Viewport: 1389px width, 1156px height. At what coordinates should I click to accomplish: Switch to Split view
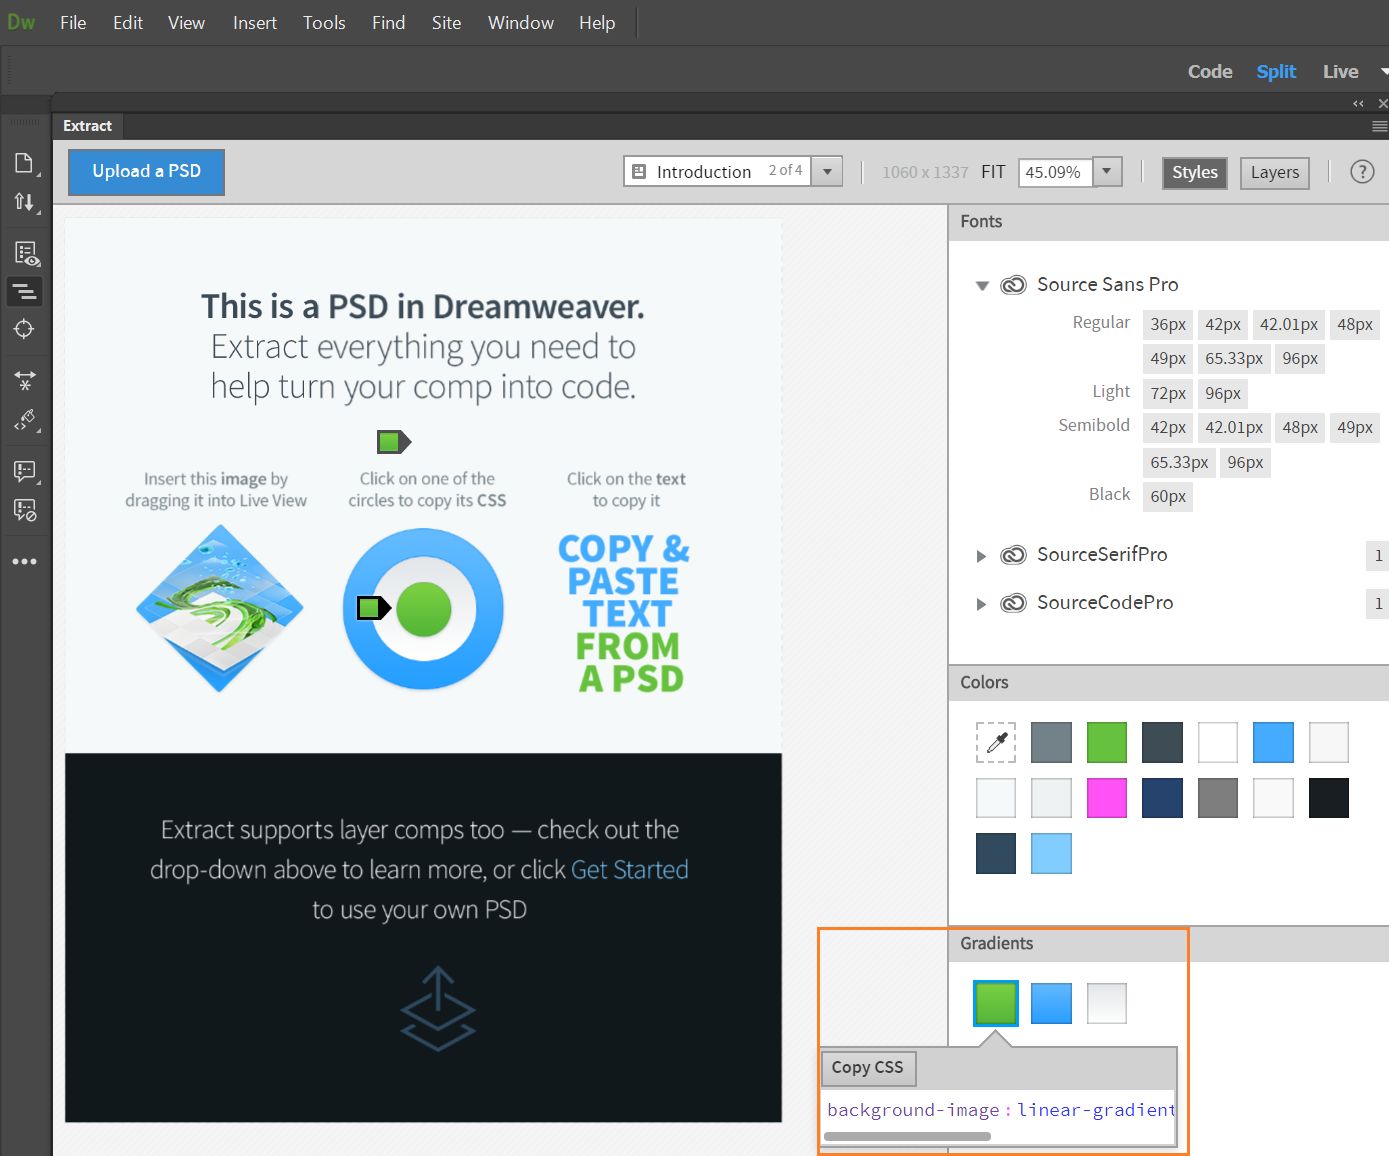click(1276, 72)
